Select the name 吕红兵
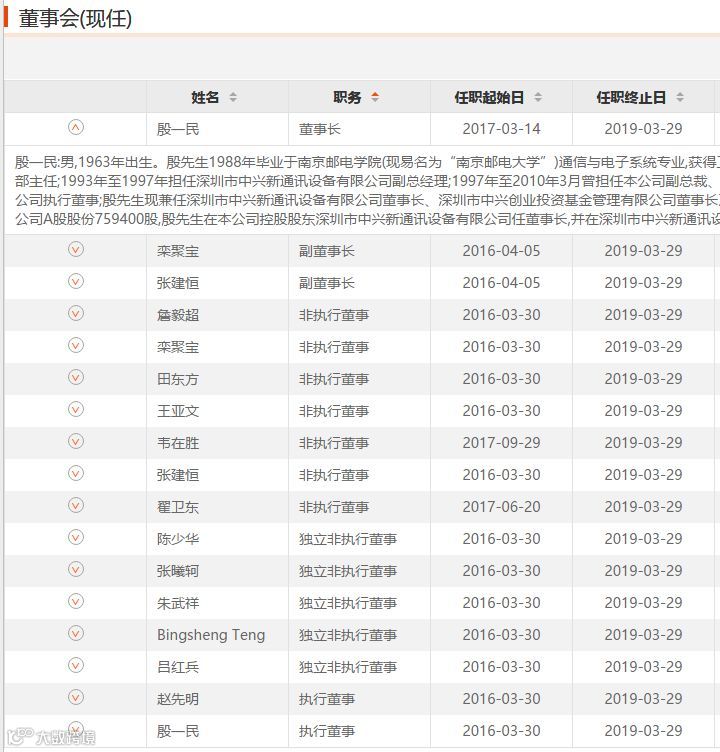 coord(178,667)
